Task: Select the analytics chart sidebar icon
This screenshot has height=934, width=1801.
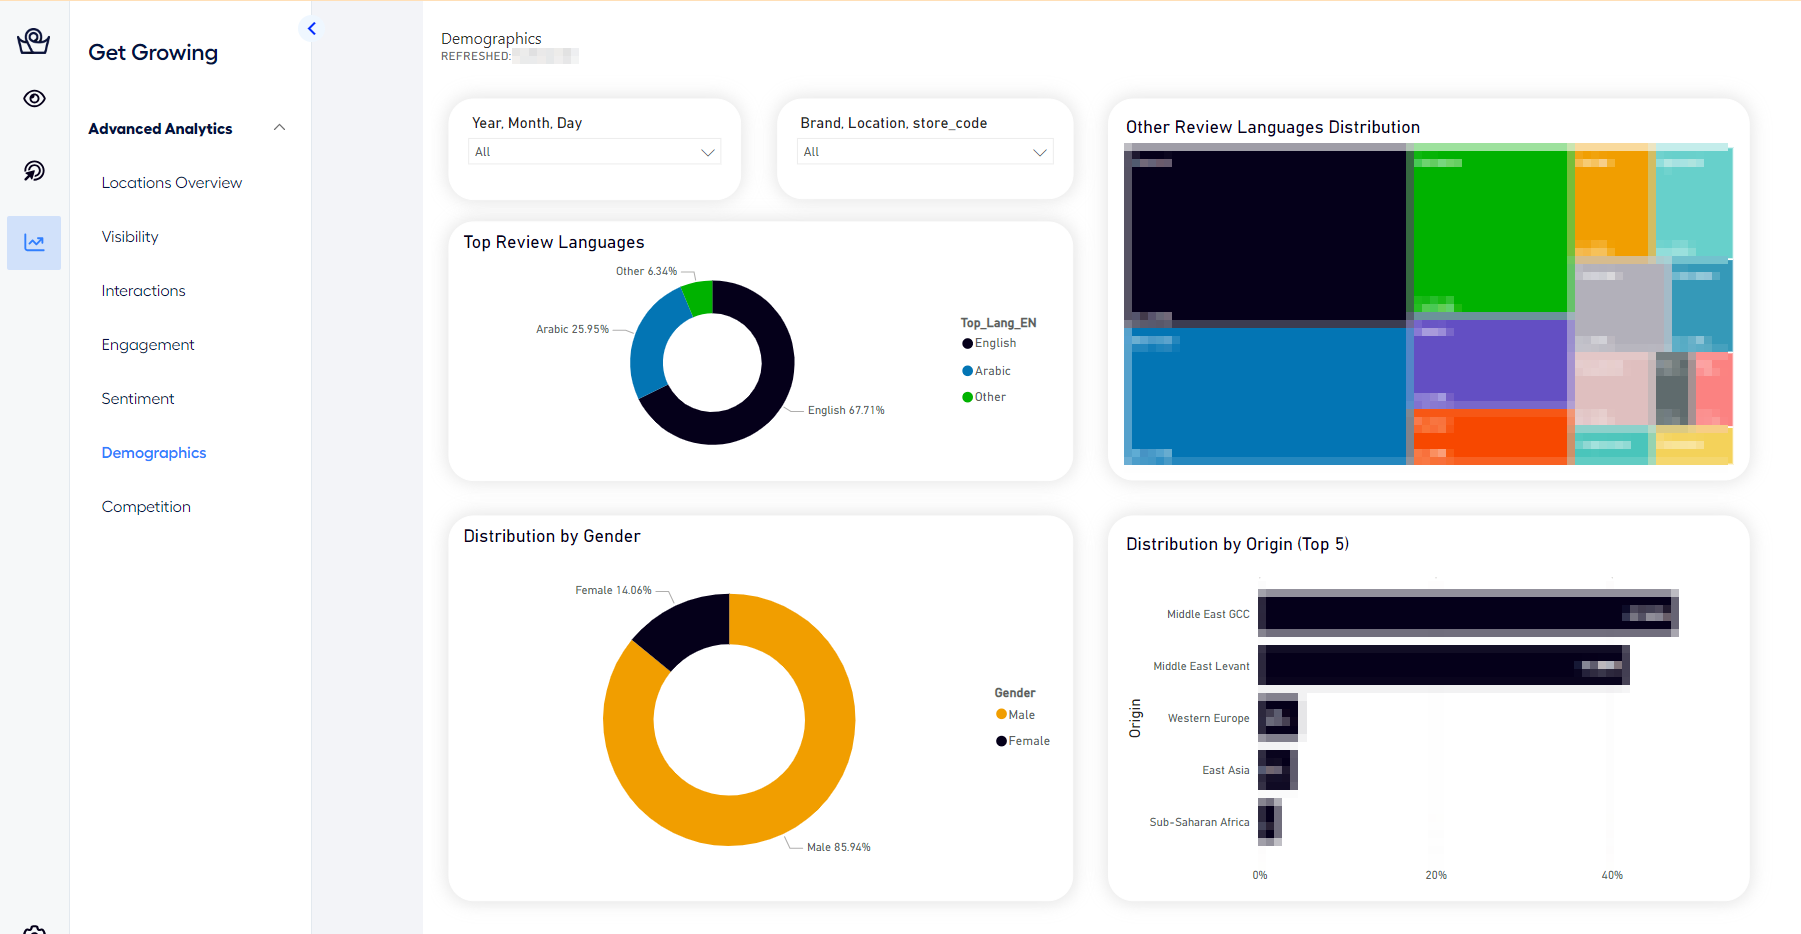Action: pos(34,243)
